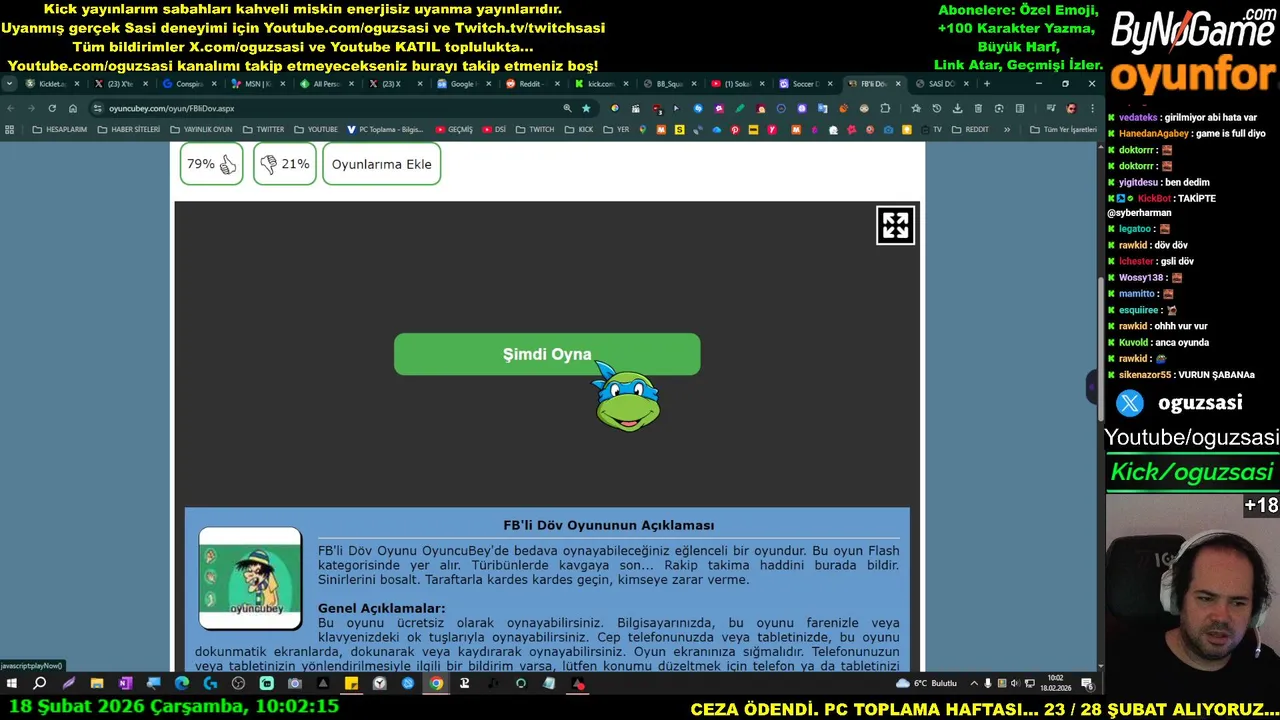Click the 21% thumbs-down dislike button

coord(284,164)
